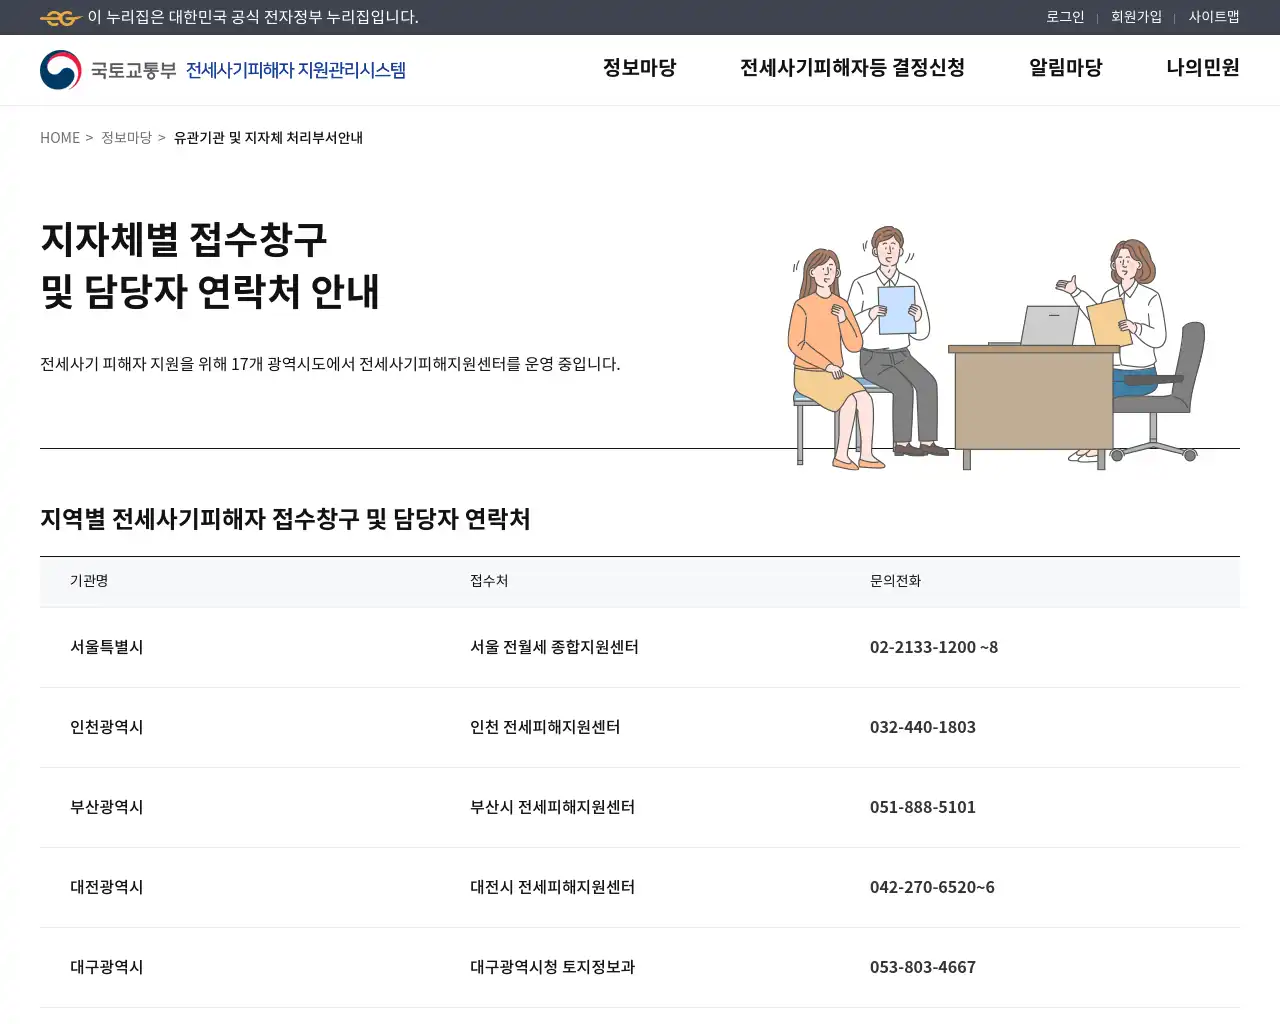The image size is (1280, 1024).
Task: Select 대구광역시청 토지정보과 cell
Action: (x=552, y=967)
